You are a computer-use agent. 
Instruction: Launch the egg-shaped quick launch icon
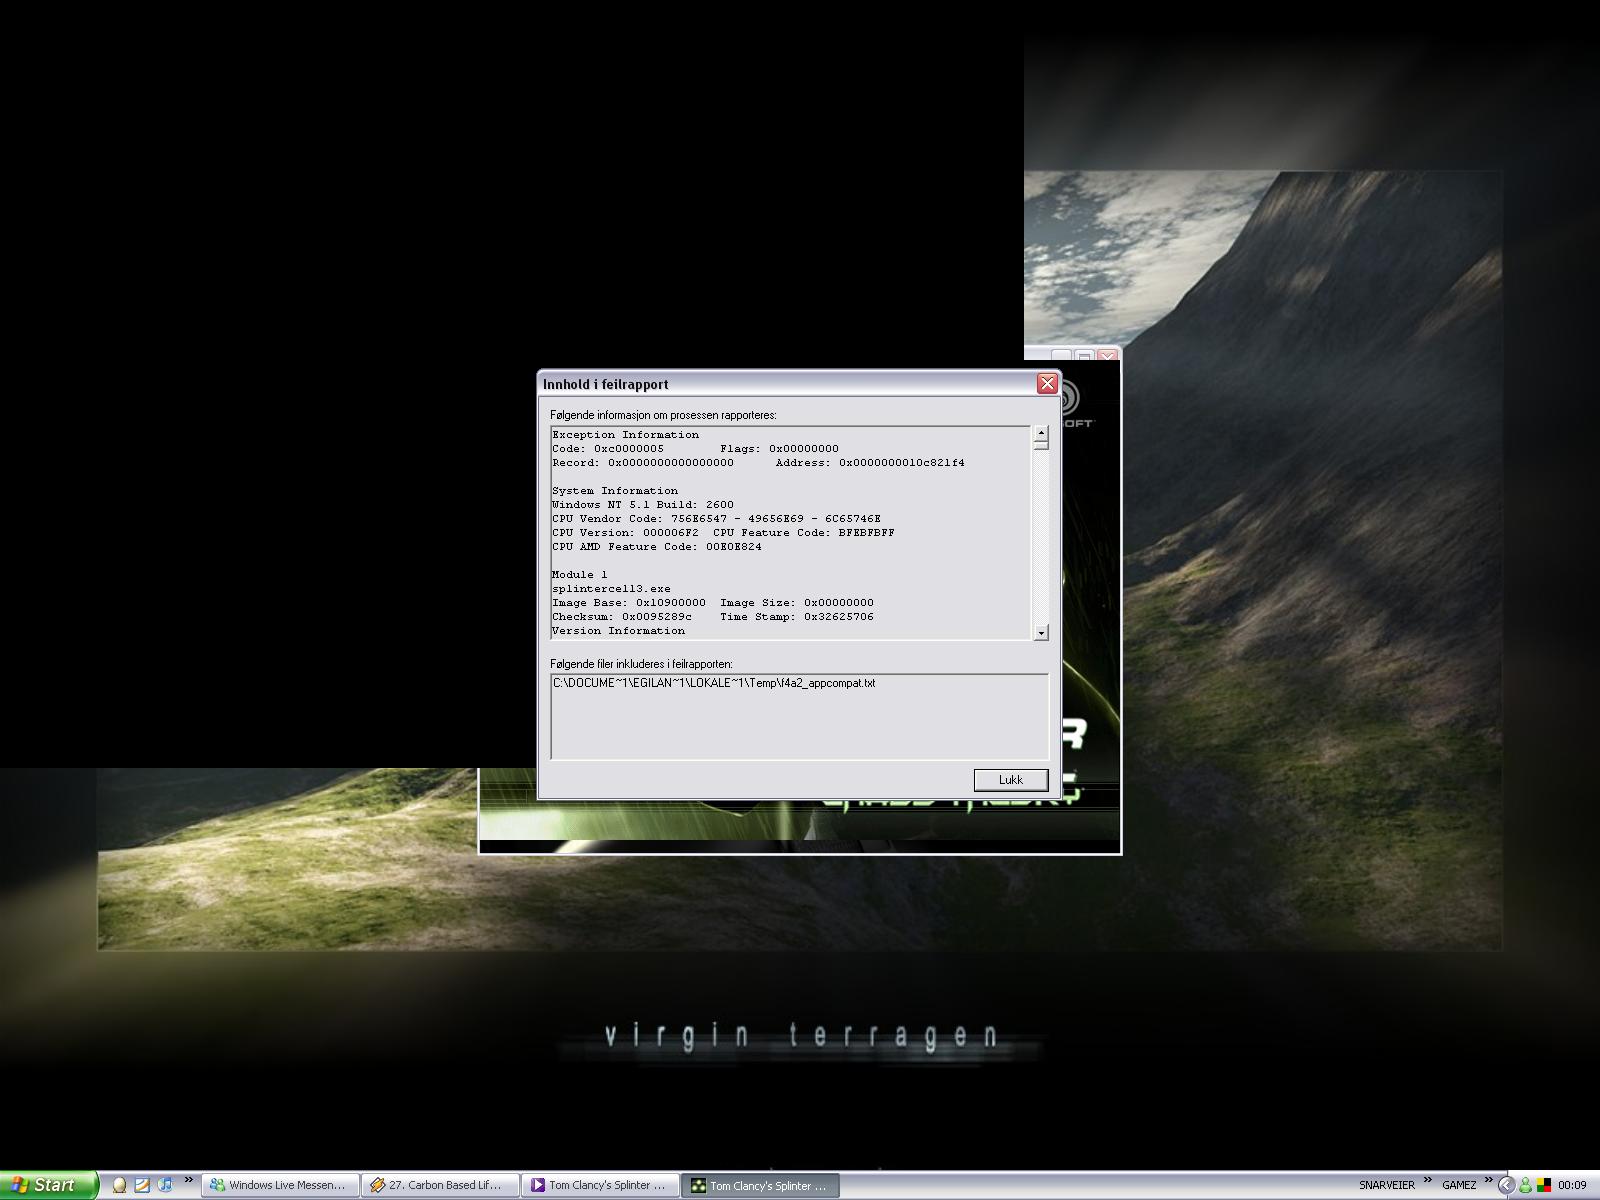tap(119, 1185)
